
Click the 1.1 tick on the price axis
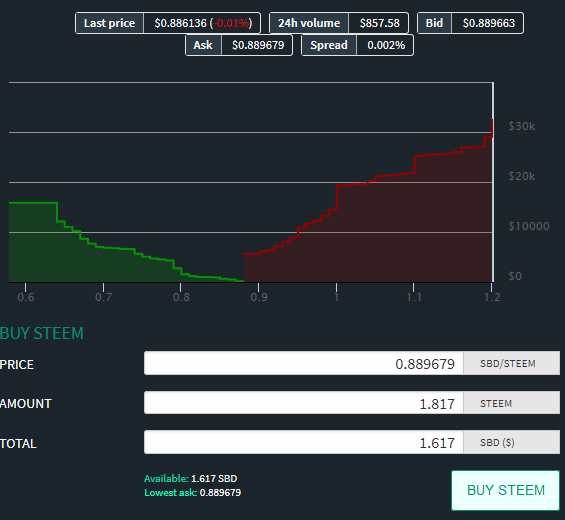414,297
